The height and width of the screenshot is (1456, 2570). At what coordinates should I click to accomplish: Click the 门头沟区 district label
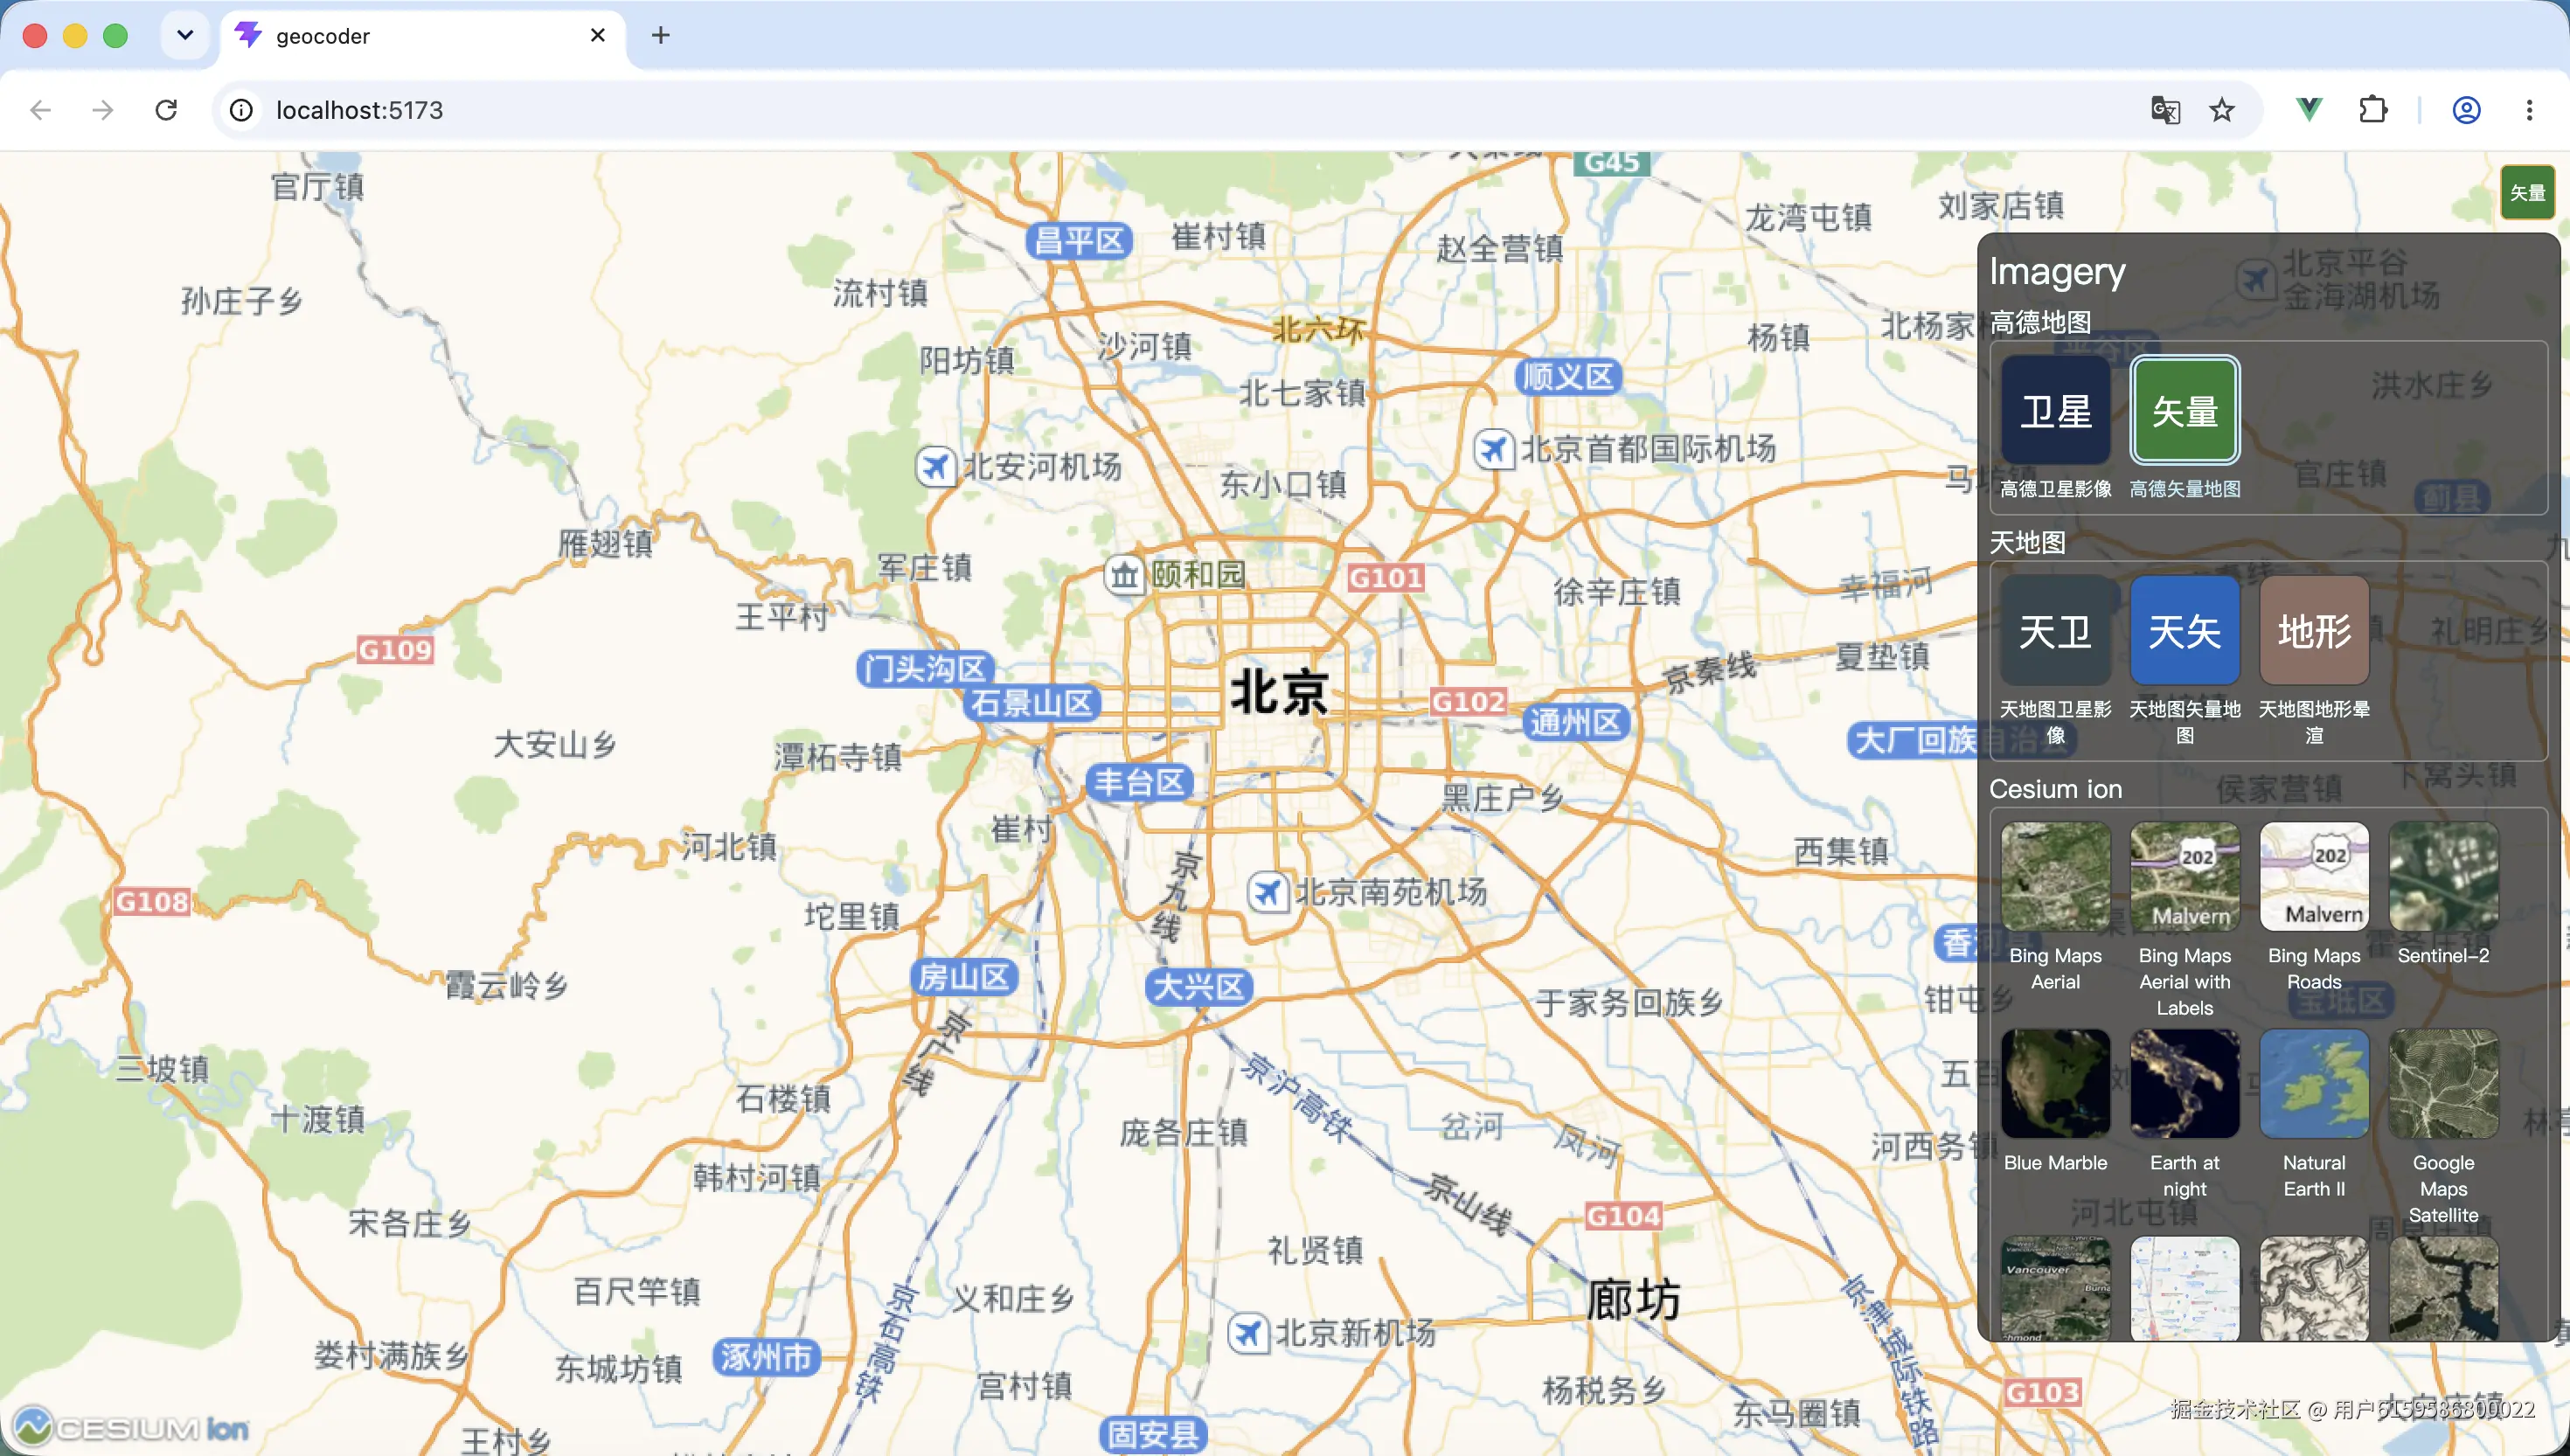924,668
